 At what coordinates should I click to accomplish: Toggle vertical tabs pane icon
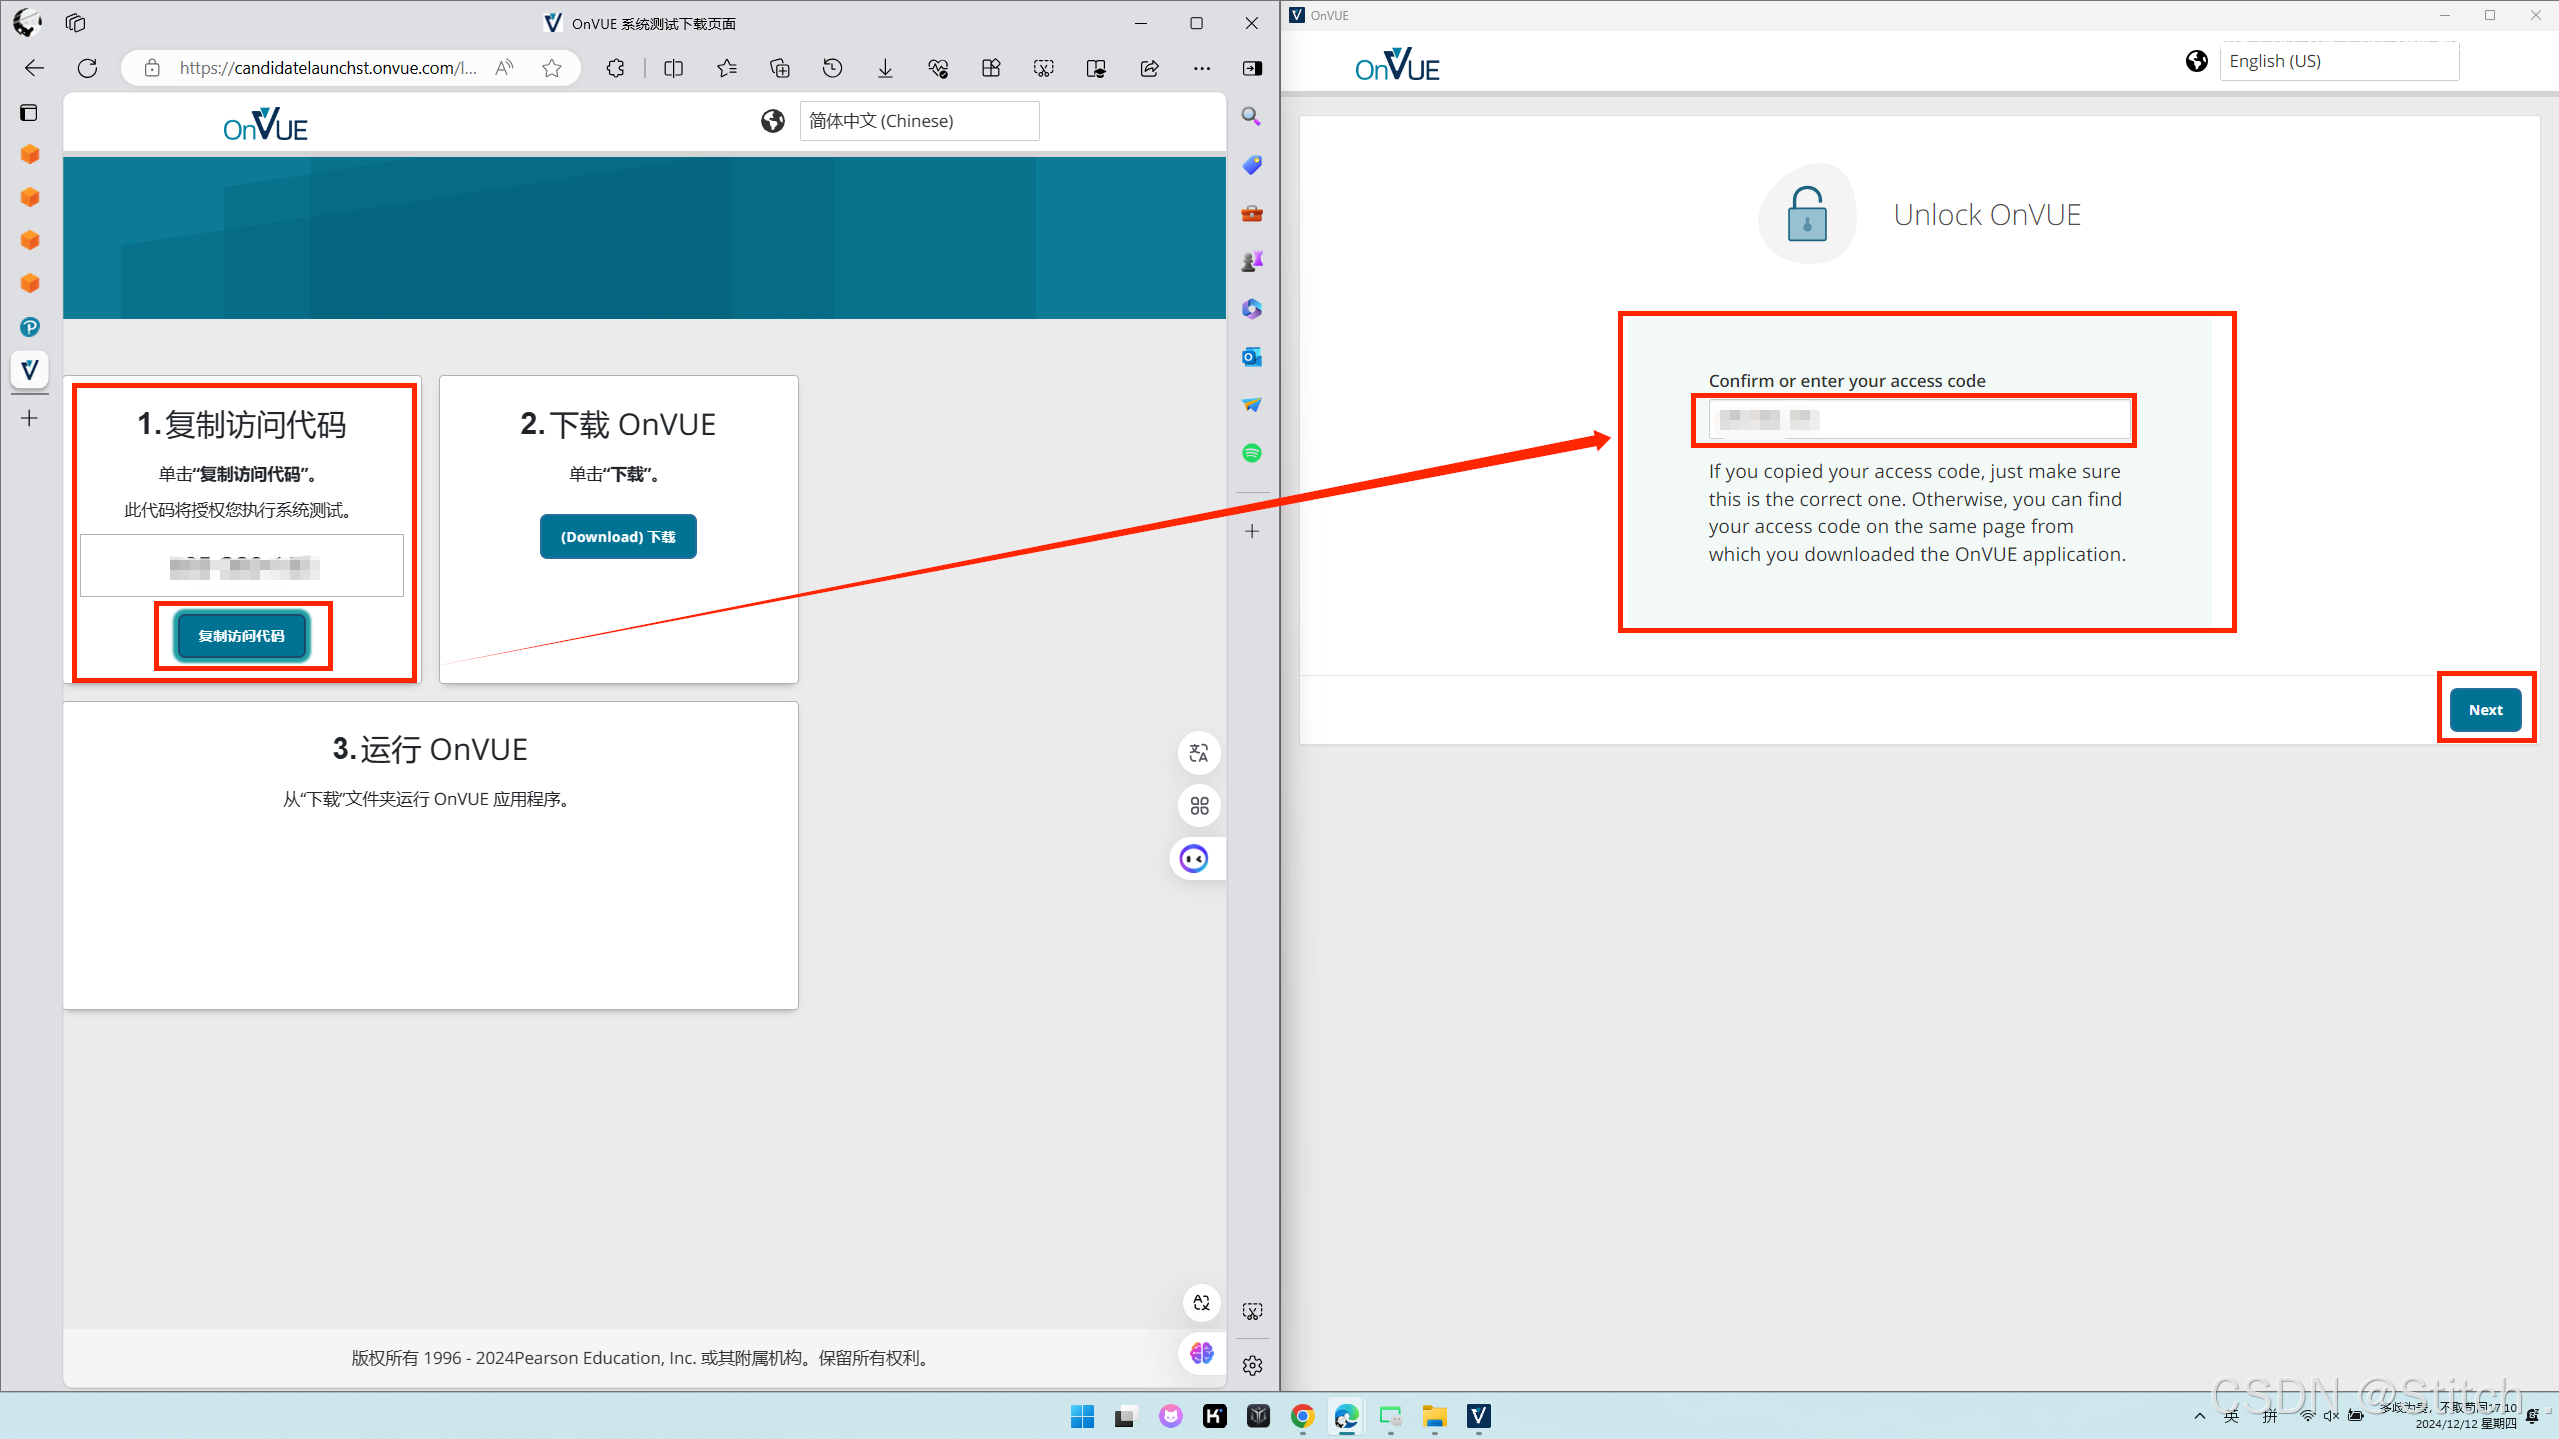click(29, 113)
